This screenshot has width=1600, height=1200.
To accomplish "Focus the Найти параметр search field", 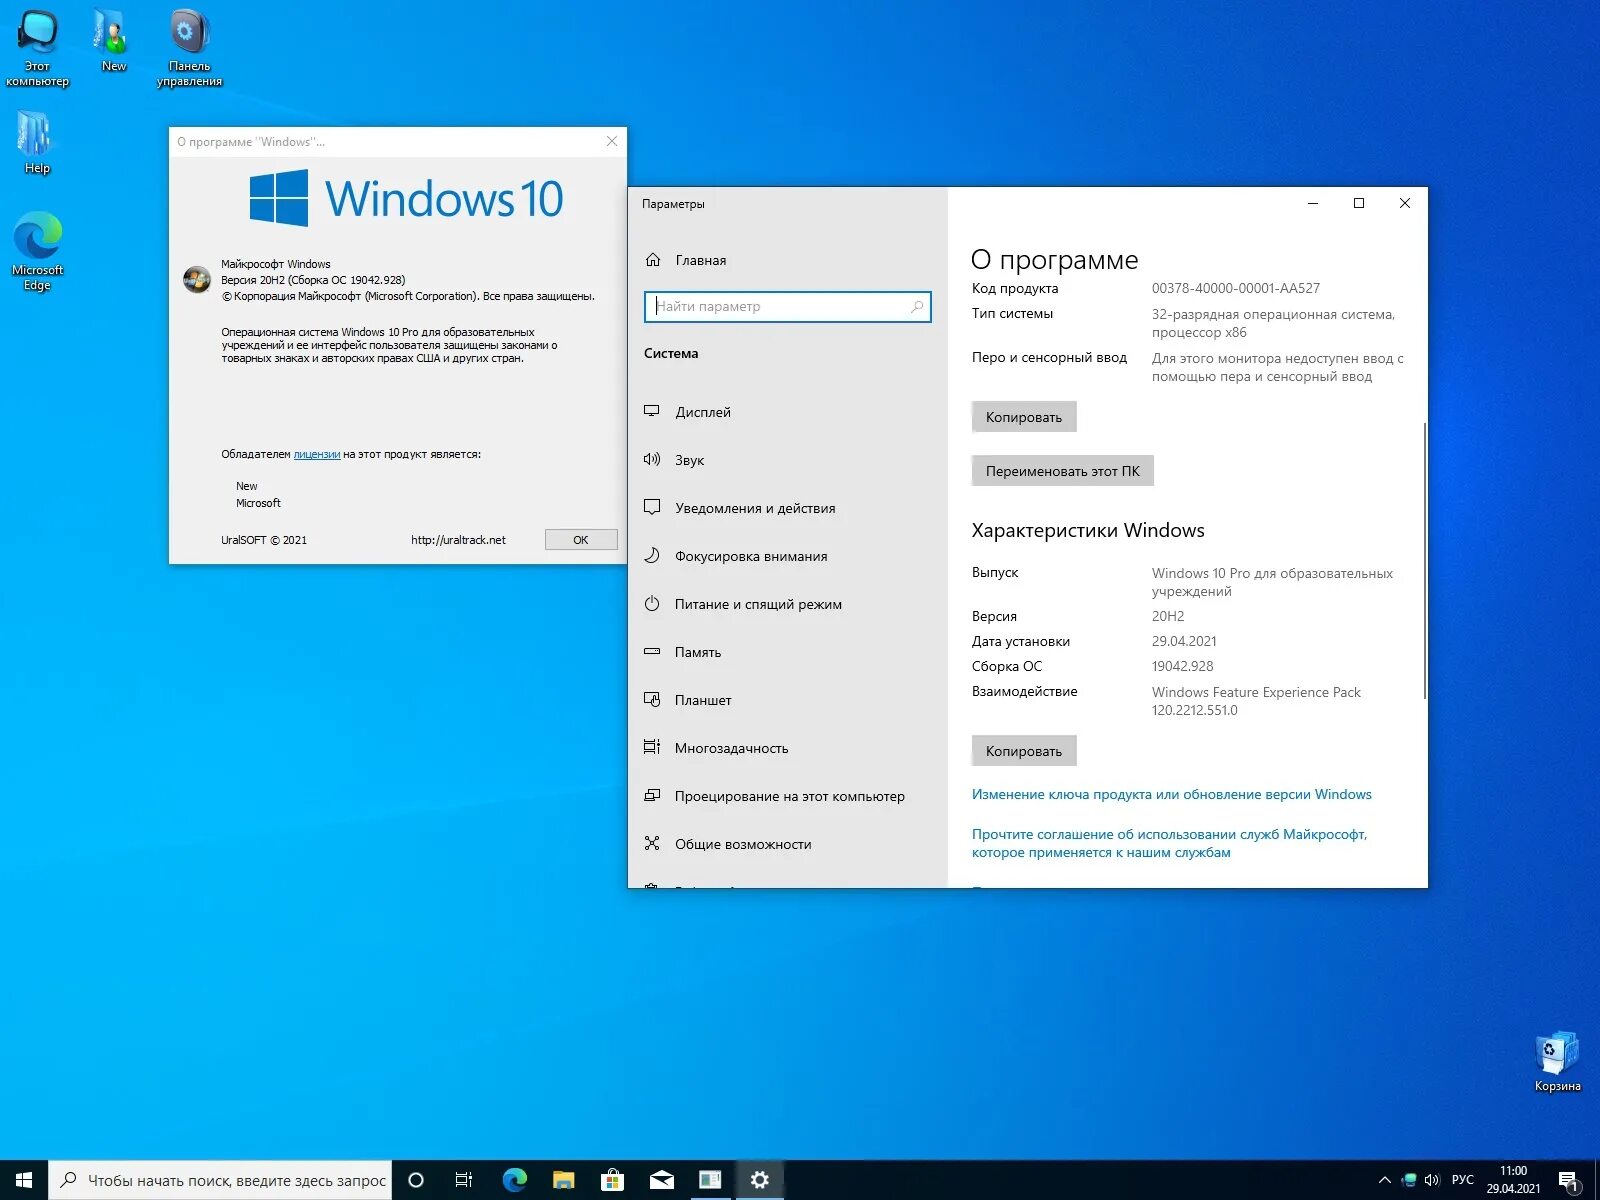I will (788, 307).
